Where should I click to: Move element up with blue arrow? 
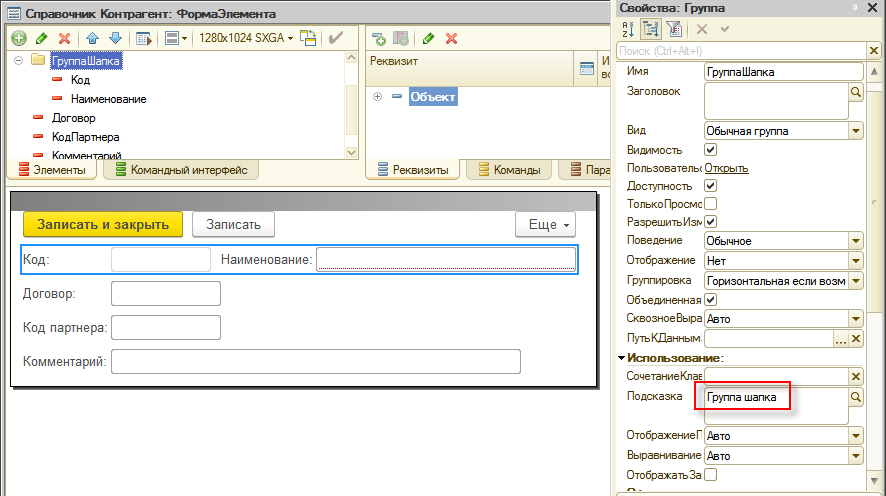[x=92, y=38]
